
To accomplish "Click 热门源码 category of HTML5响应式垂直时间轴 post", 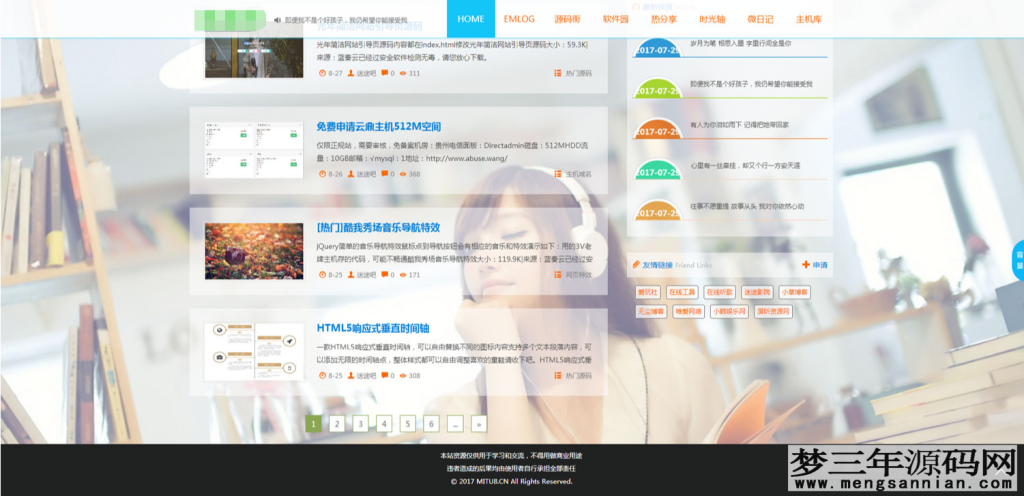I will pyautogui.click(x=579, y=376).
